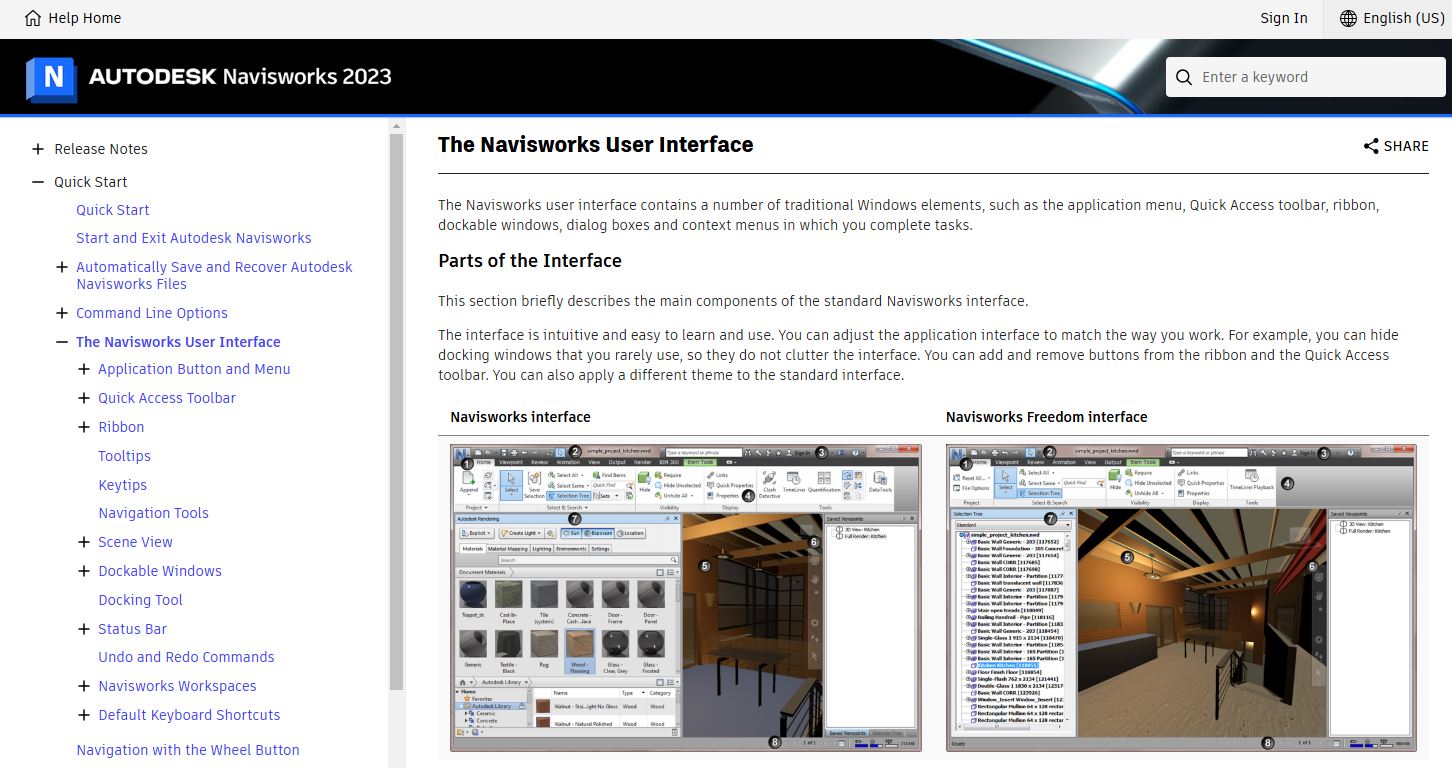
Task: Open the Dockable Windows topic
Action: coord(160,571)
